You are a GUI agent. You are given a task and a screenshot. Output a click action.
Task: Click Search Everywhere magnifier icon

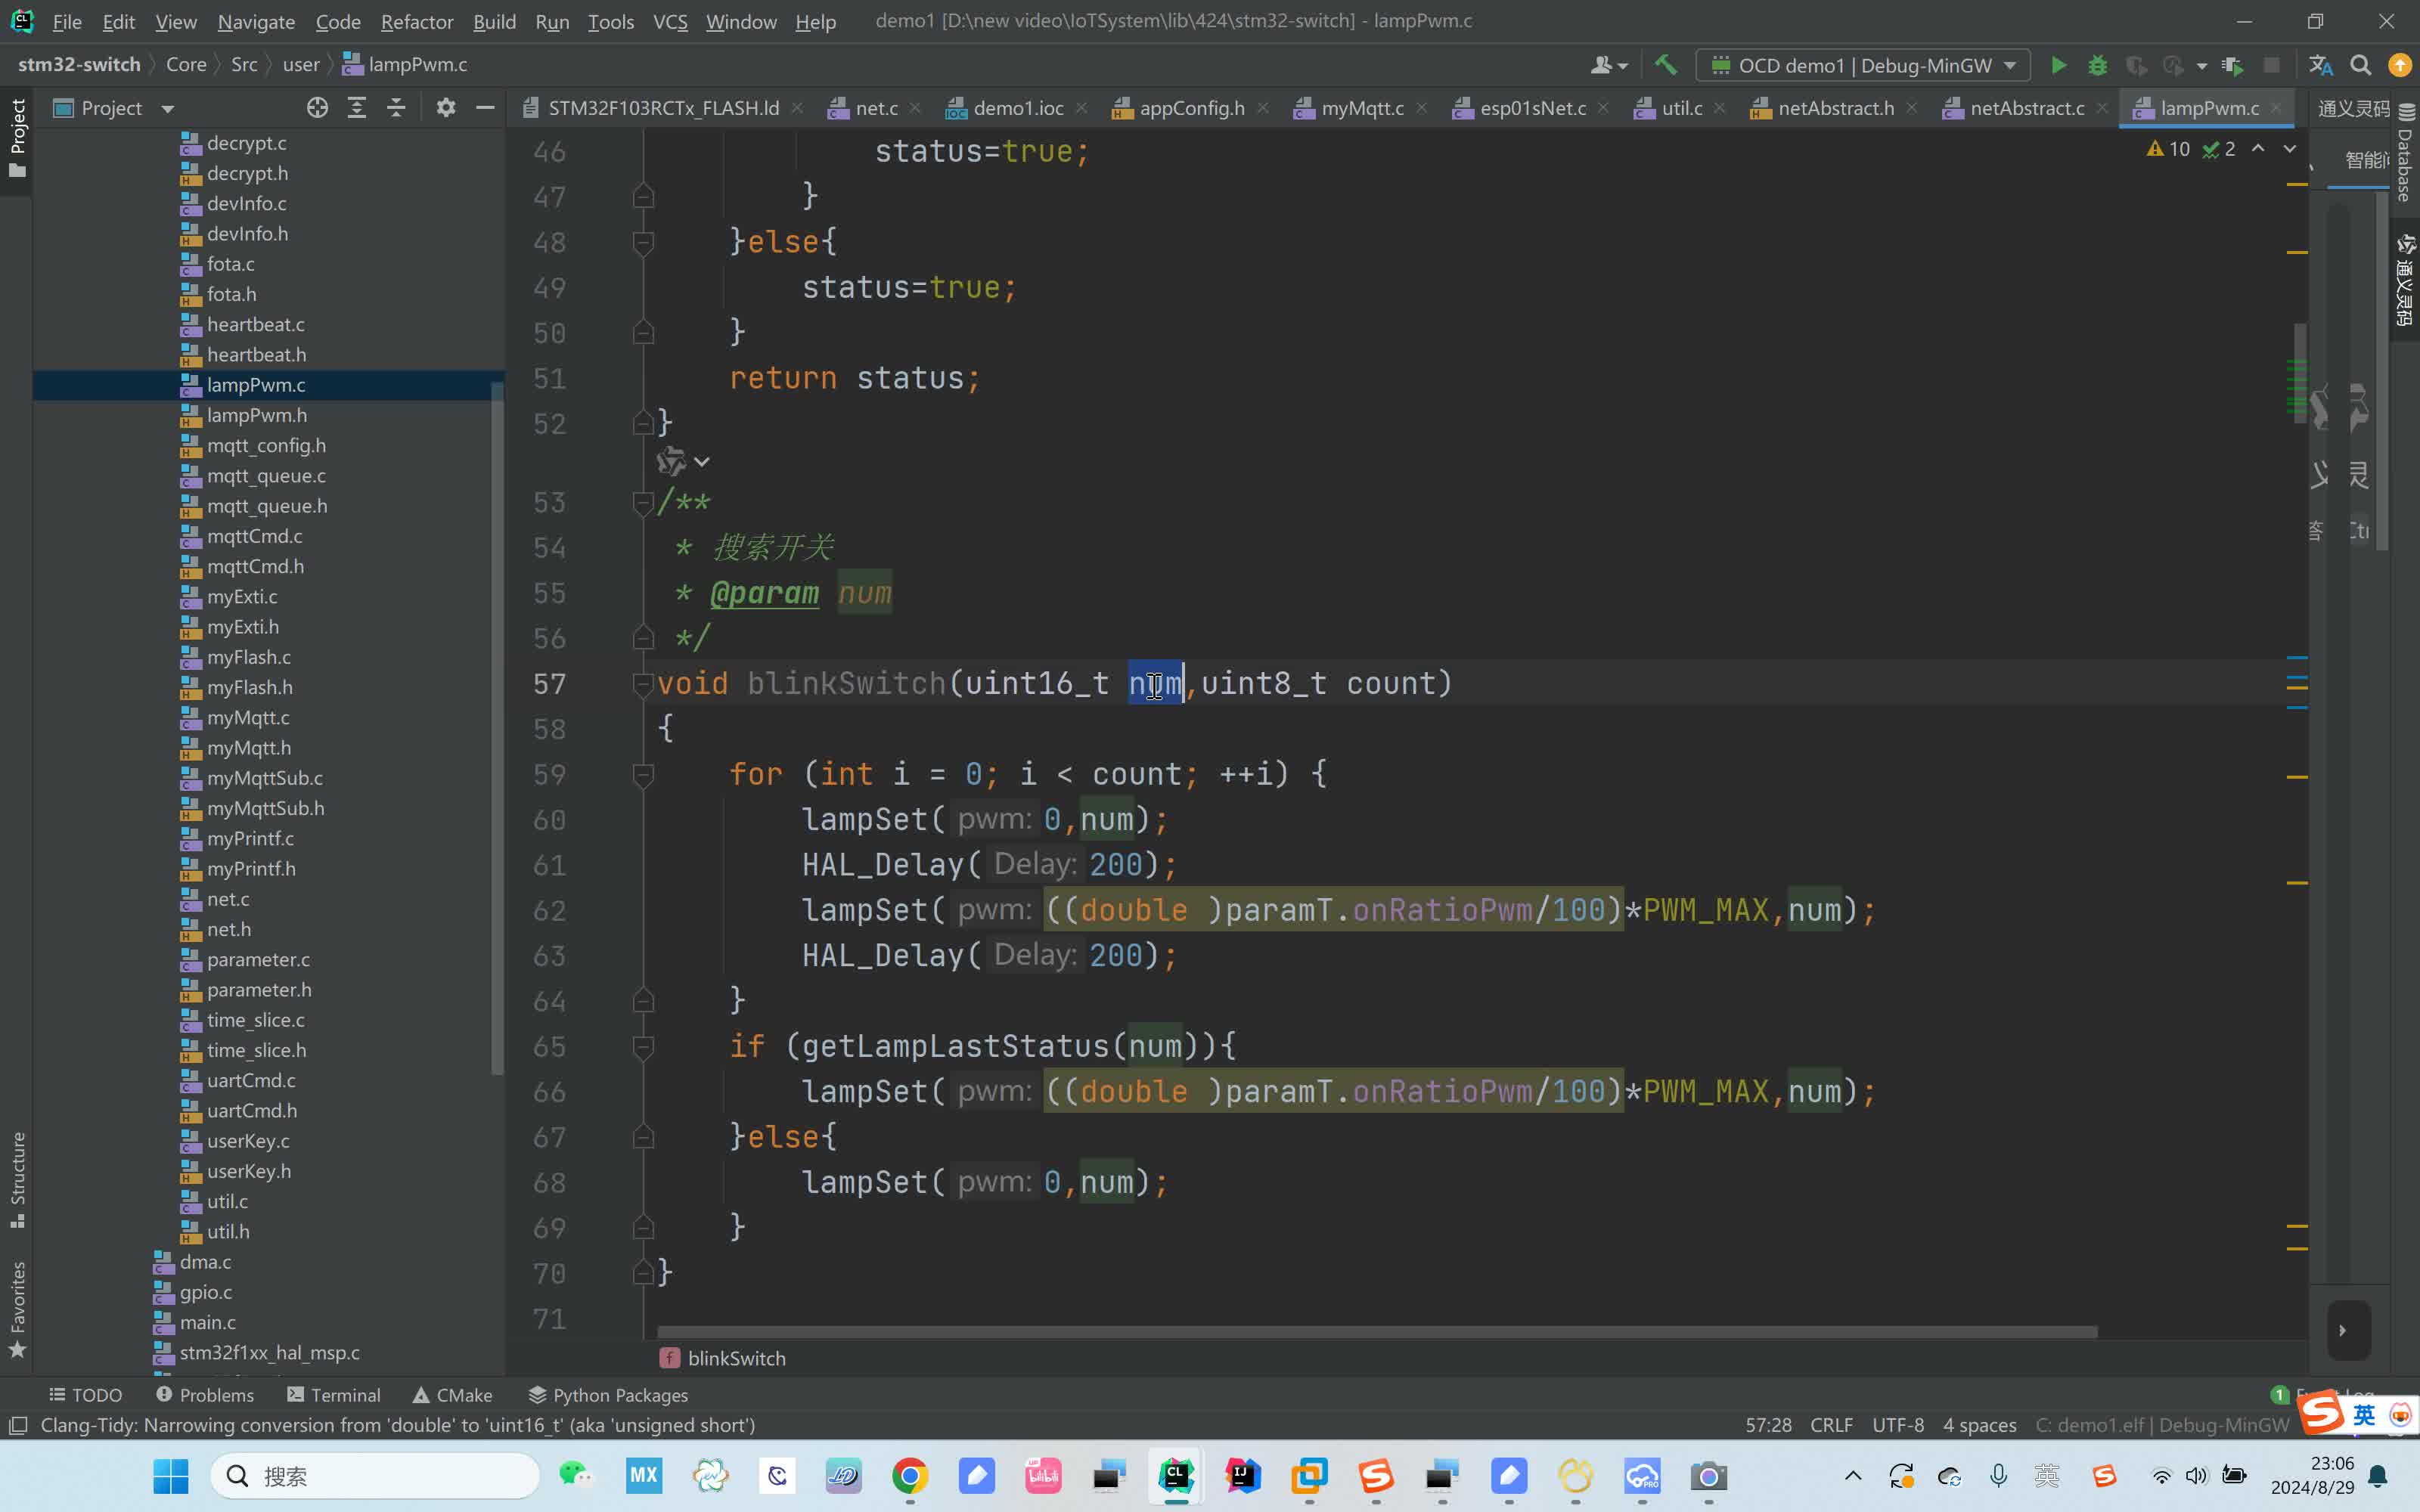[x=2360, y=66]
